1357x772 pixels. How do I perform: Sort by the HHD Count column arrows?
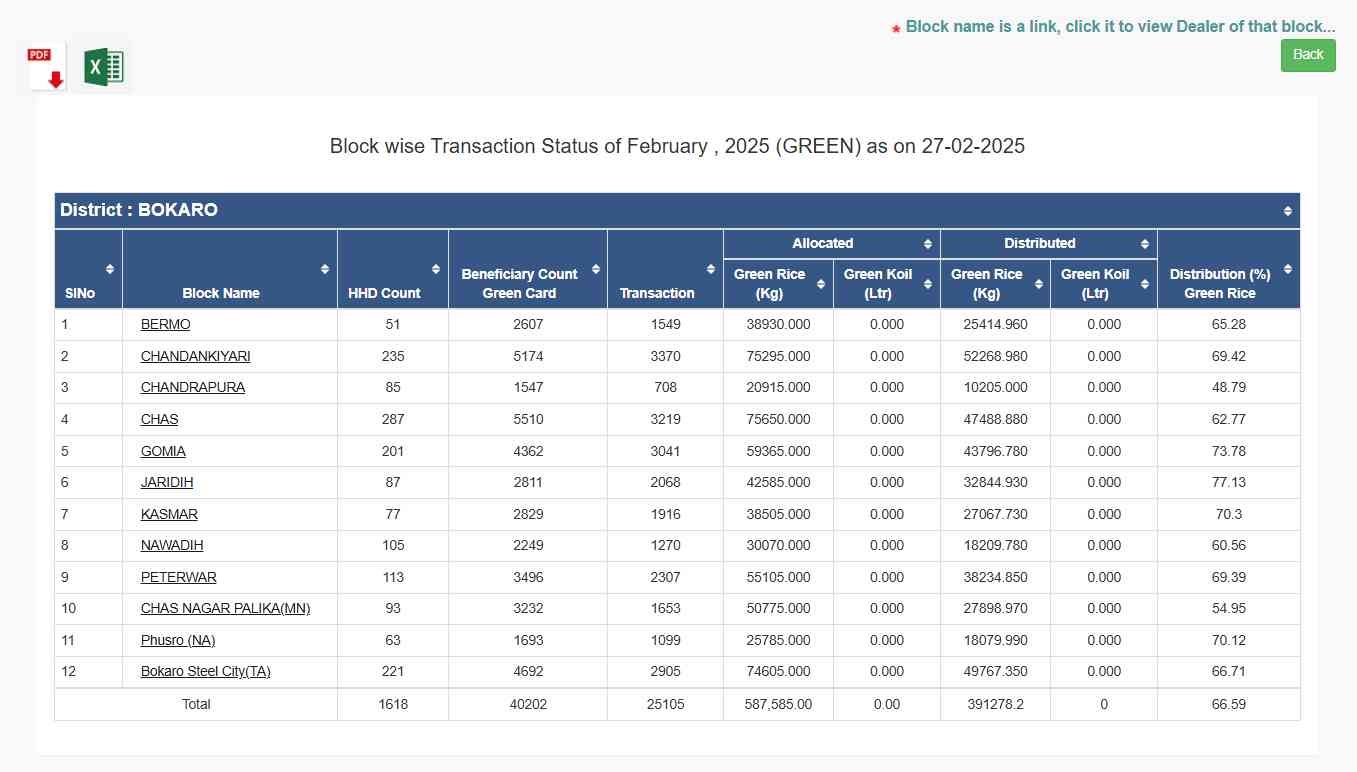[436, 269]
